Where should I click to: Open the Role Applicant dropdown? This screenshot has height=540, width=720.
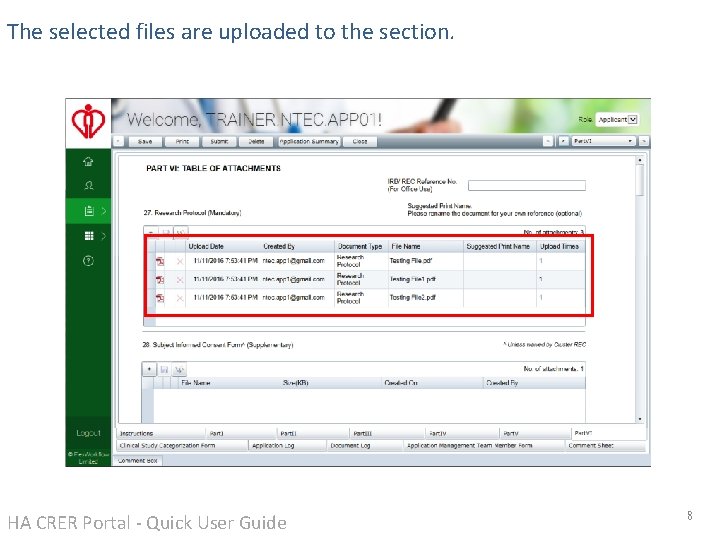[617, 119]
